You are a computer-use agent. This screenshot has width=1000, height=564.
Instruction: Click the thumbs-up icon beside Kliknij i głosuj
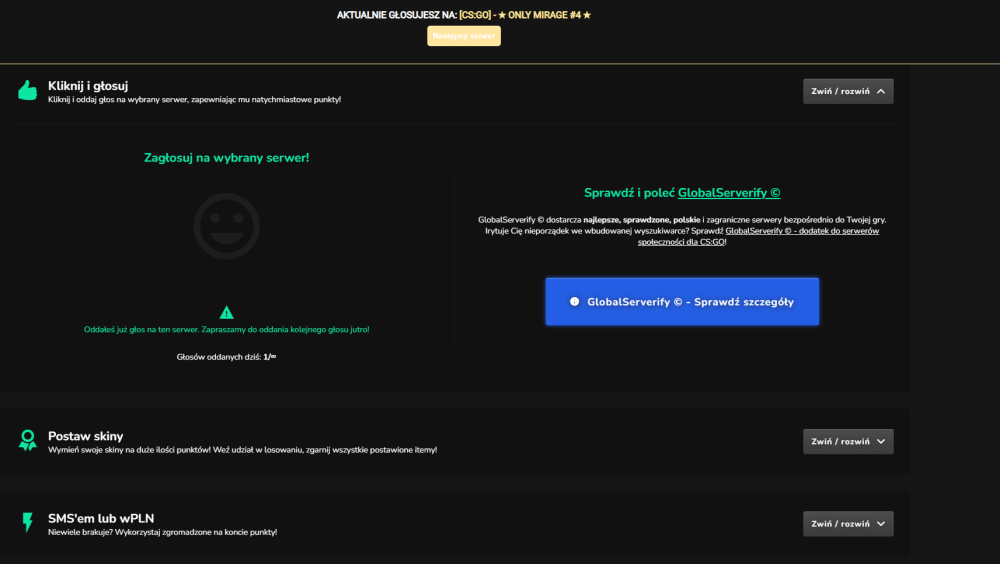point(27,91)
